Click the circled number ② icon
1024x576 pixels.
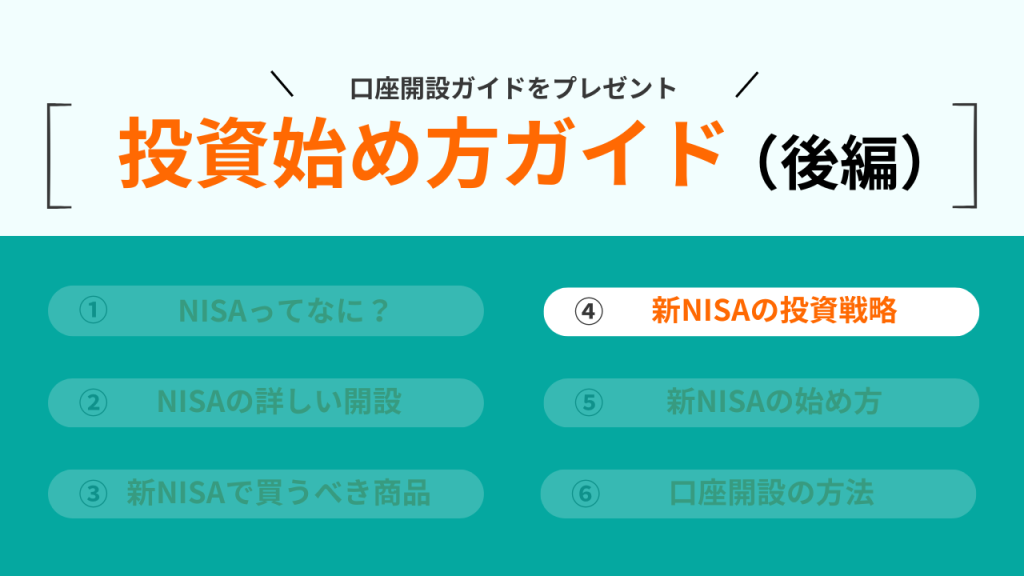pos(93,403)
